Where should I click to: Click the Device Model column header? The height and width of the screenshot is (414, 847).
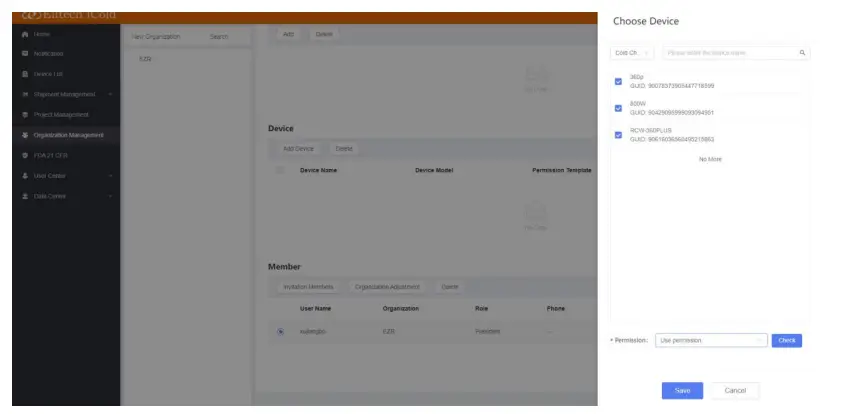pos(434,170)
